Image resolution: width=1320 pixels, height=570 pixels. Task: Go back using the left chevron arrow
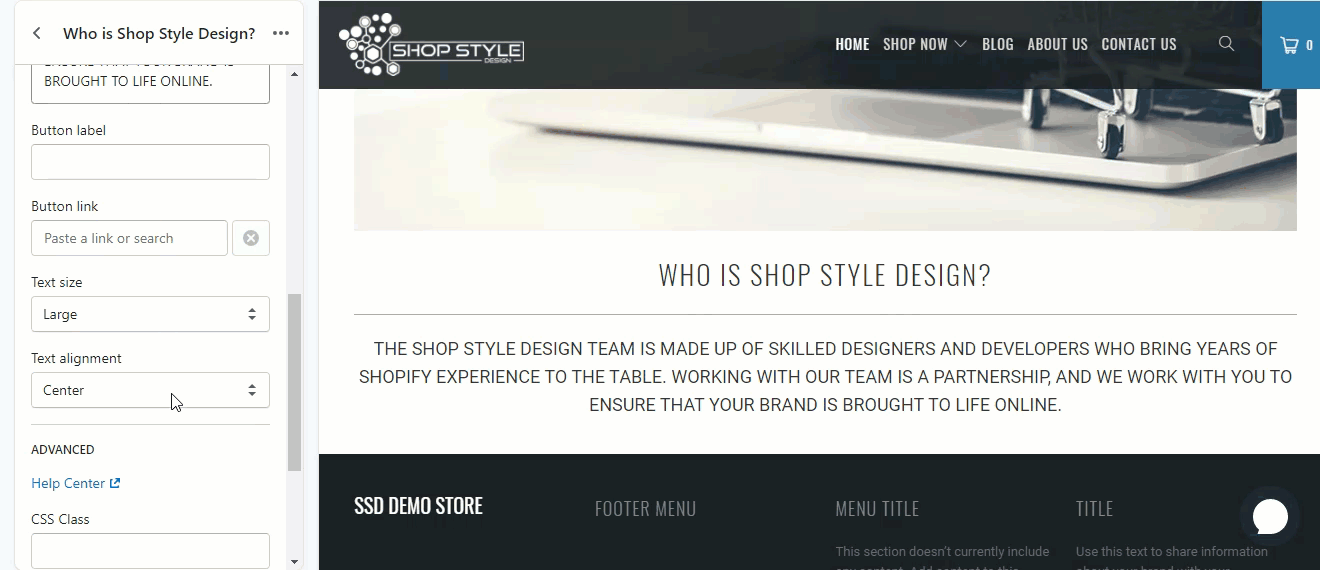pos(37,33)
